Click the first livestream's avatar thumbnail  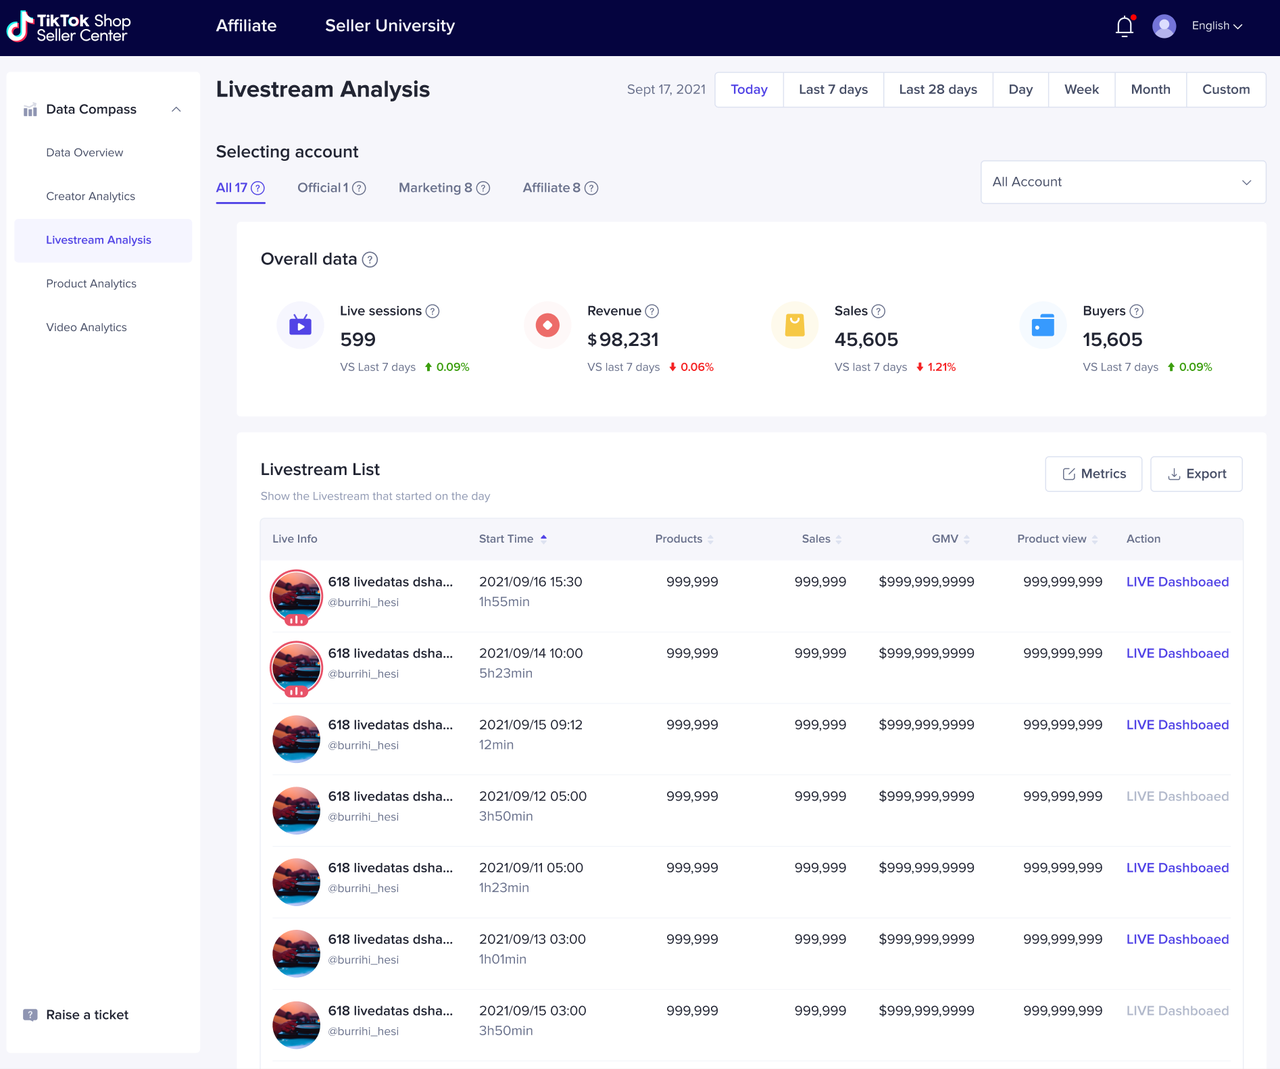pyautogui.click(x=296, y=596)
